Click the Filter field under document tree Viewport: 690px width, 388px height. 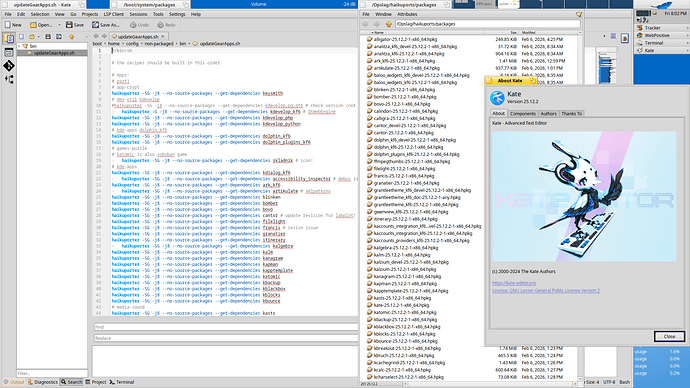52,373
